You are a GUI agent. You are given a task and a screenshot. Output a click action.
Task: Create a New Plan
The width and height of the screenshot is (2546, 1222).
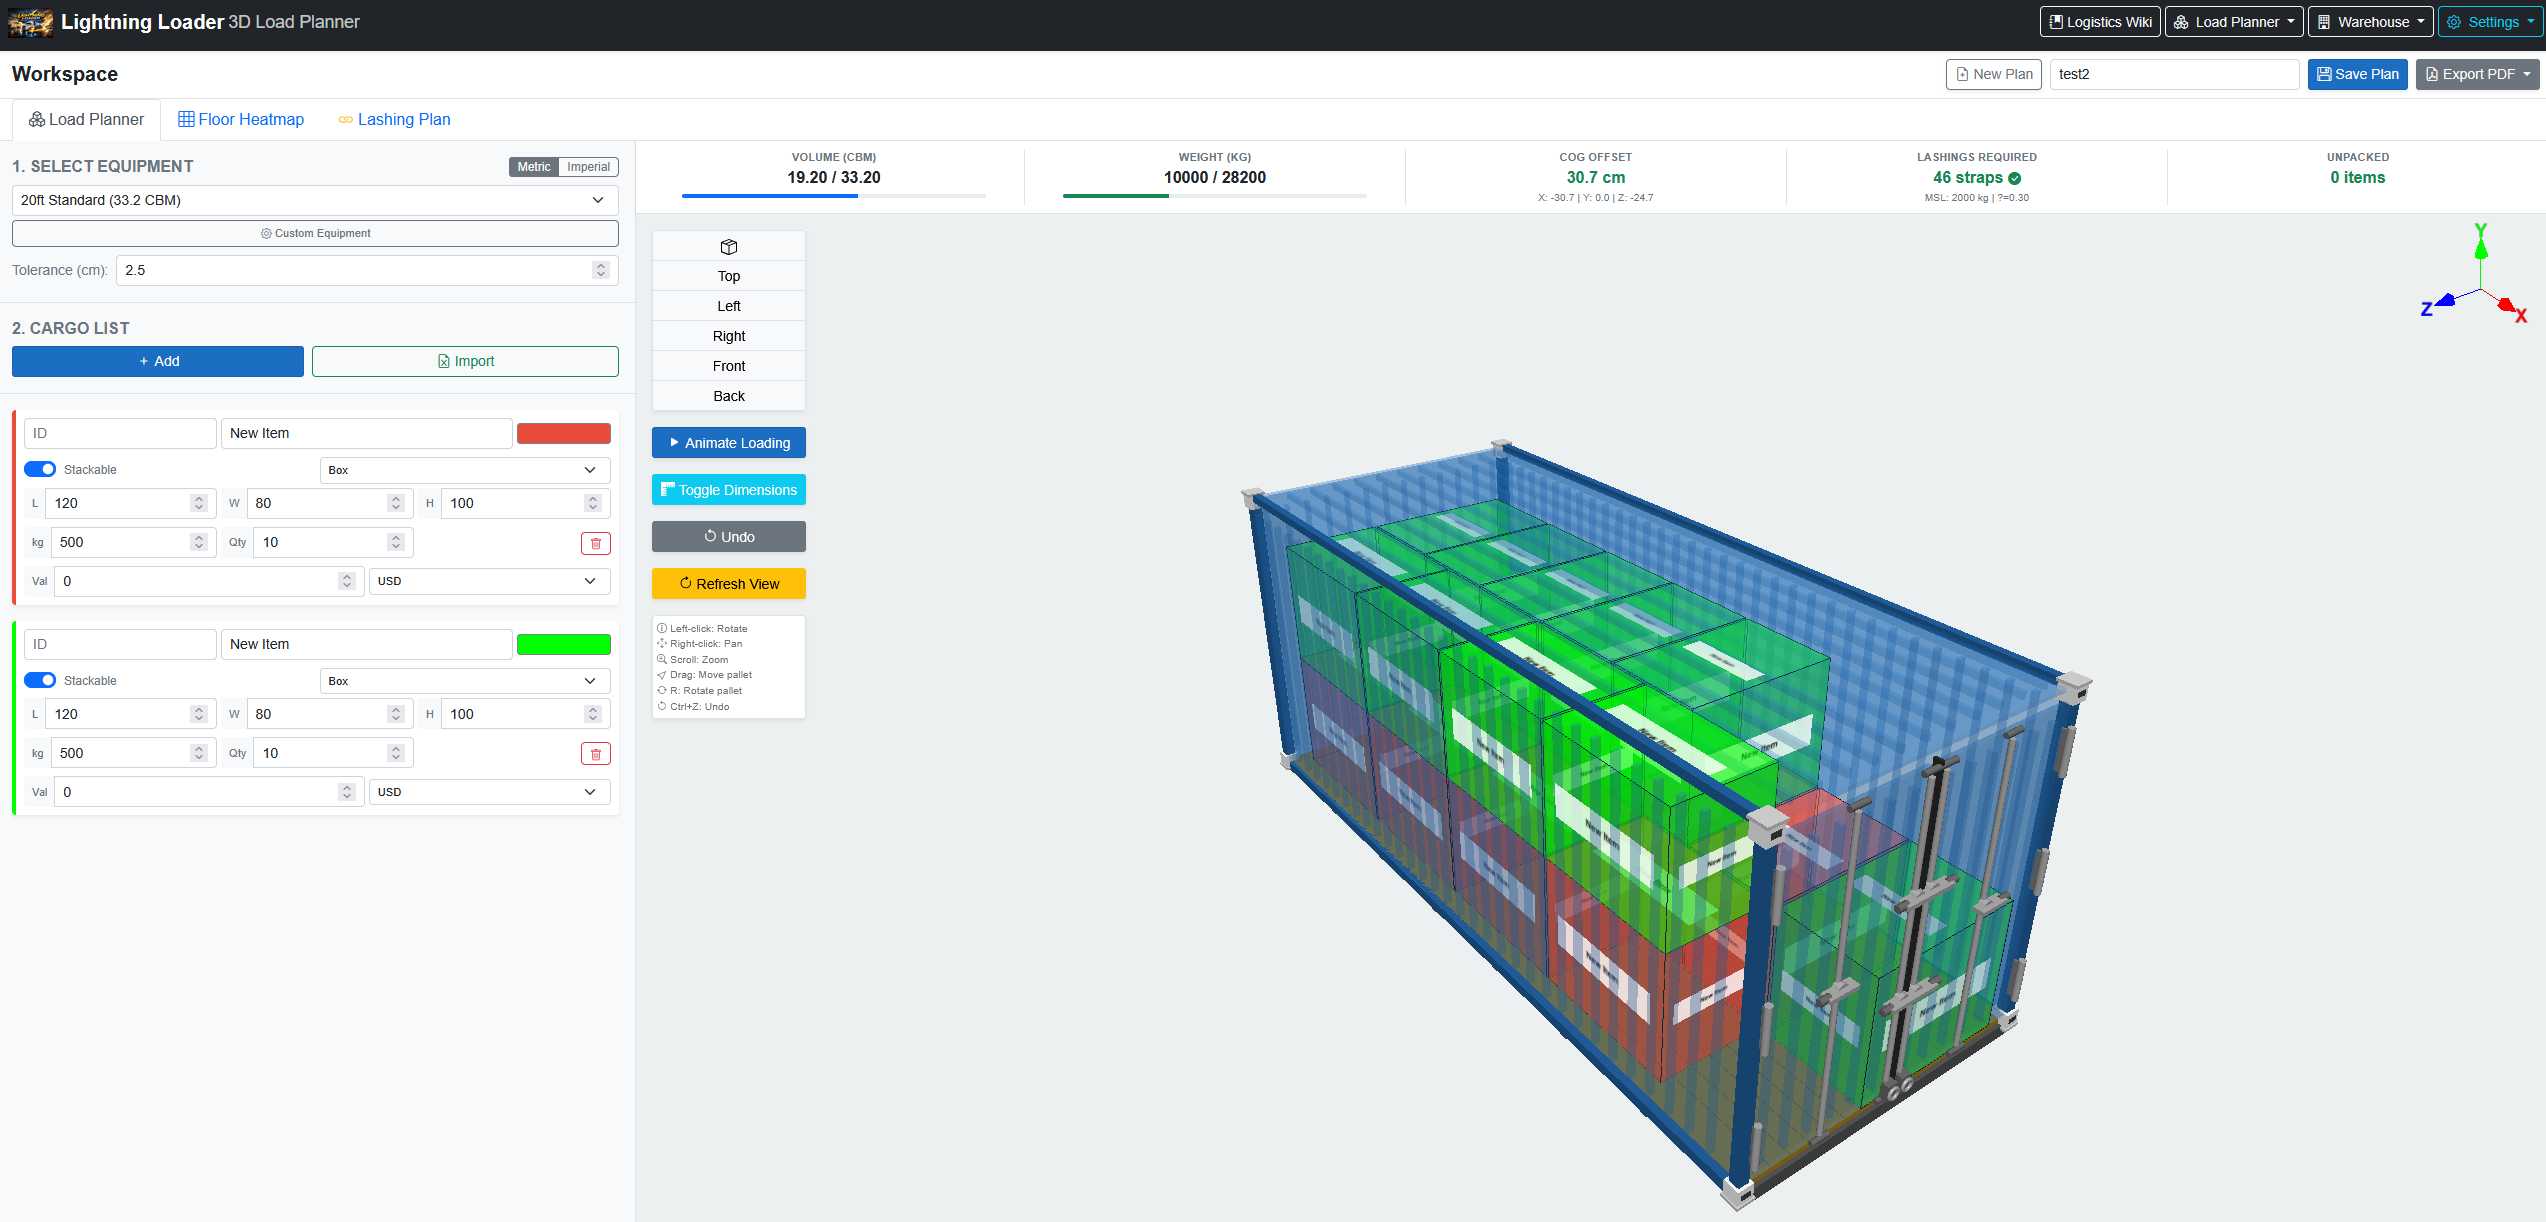coord(1992,73)
